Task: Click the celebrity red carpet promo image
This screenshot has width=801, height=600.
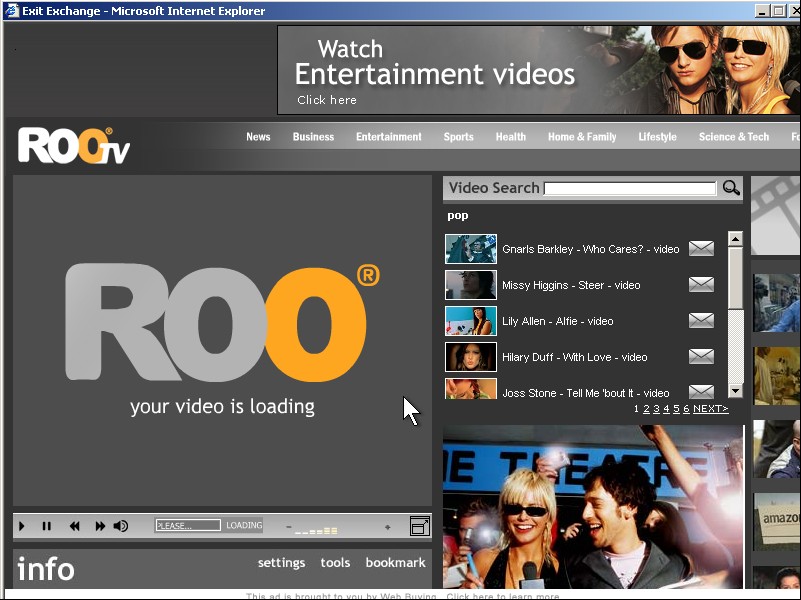Action: pos(593,507)
